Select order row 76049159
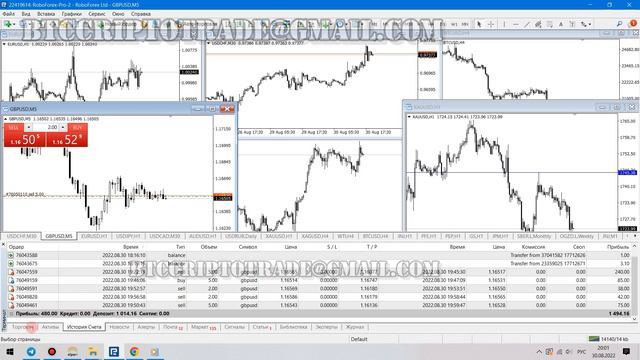 tap(319, 280)
